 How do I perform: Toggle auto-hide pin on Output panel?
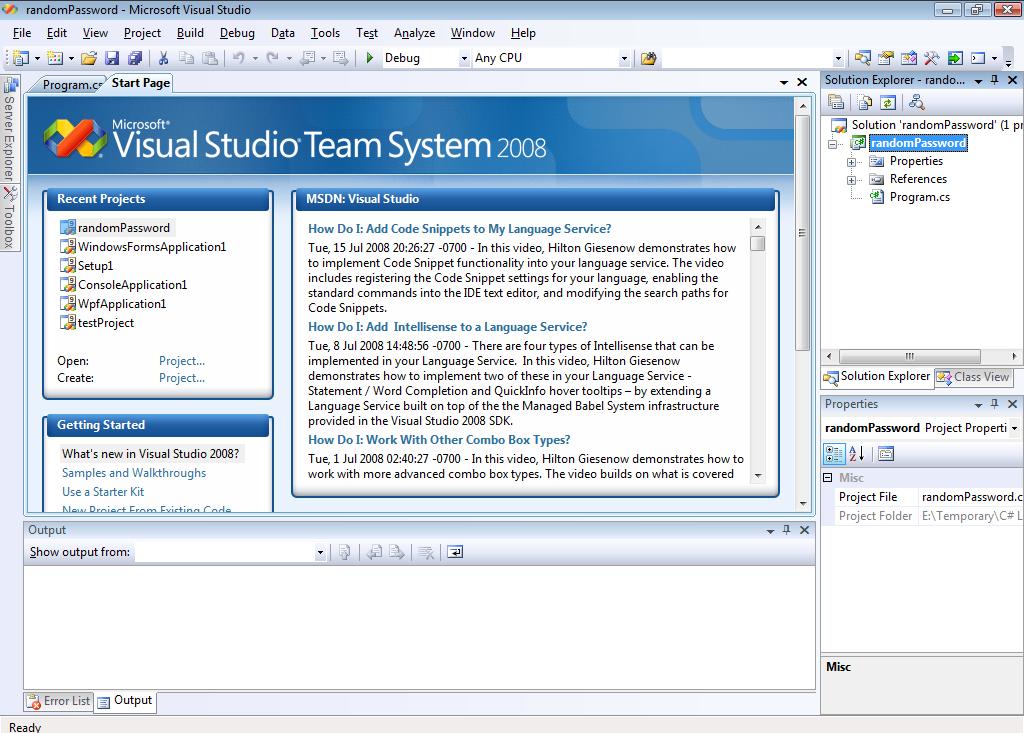pos(786,530)
